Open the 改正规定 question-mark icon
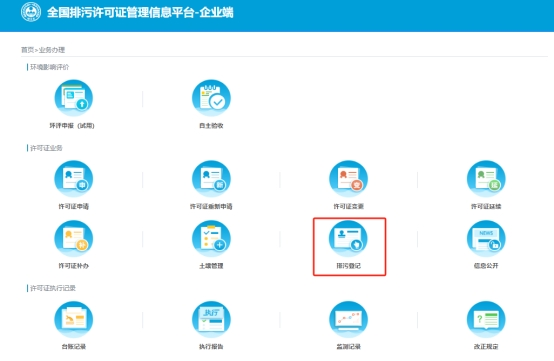Screen dimensions: 554x361 [486, 319]
